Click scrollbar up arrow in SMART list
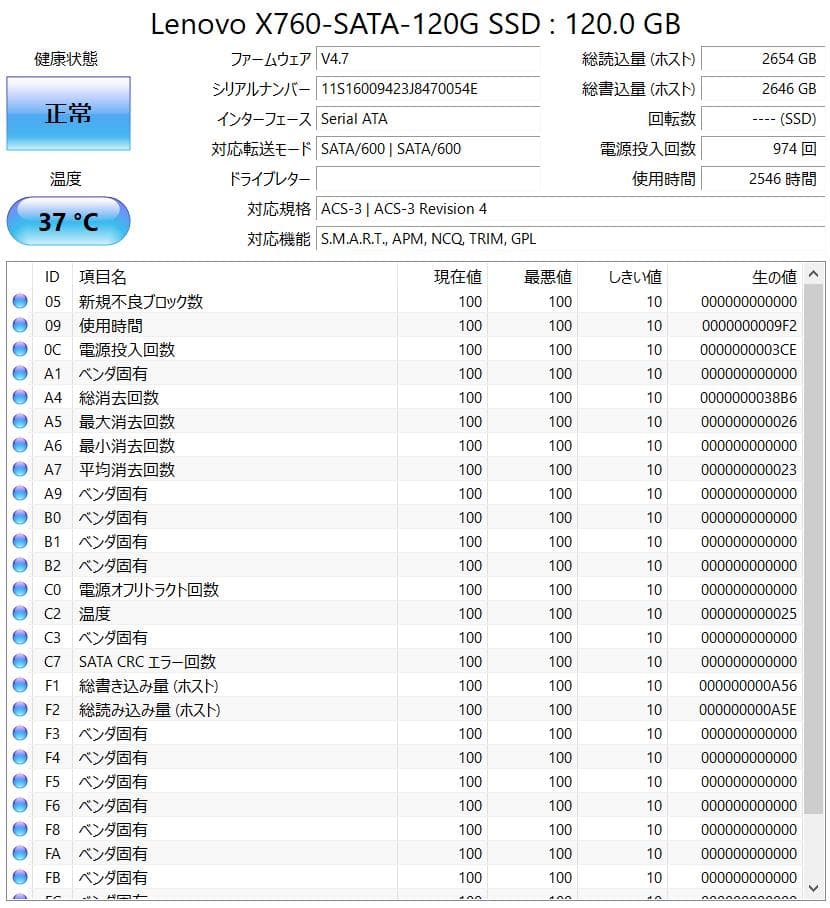 pyautogui.click(x=813, y=274)
